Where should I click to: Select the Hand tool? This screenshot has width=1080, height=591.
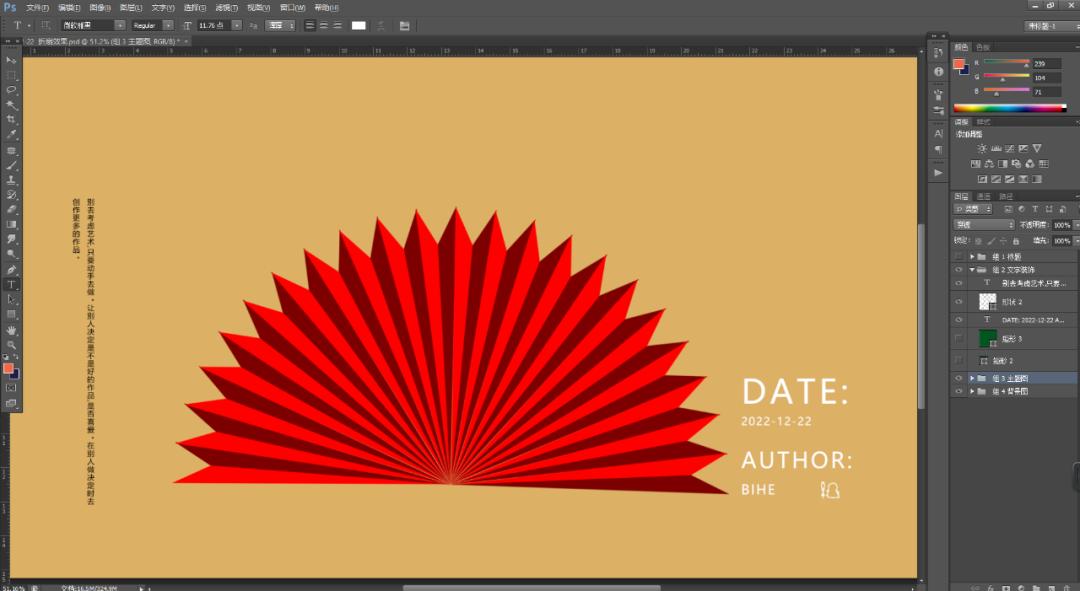click(12, 329)
